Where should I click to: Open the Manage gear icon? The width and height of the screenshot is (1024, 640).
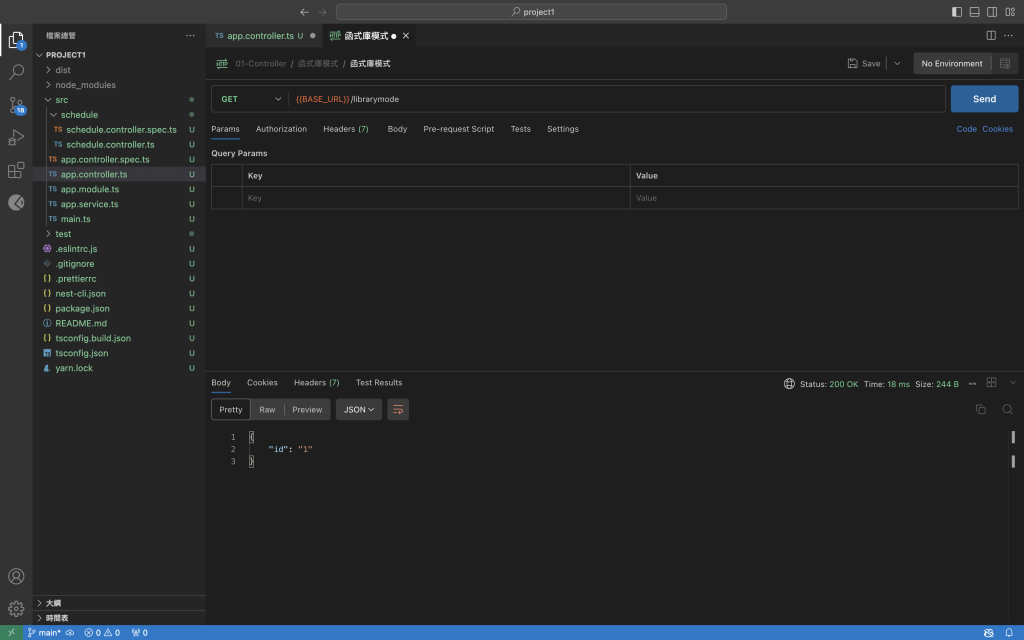coord(16,609)
